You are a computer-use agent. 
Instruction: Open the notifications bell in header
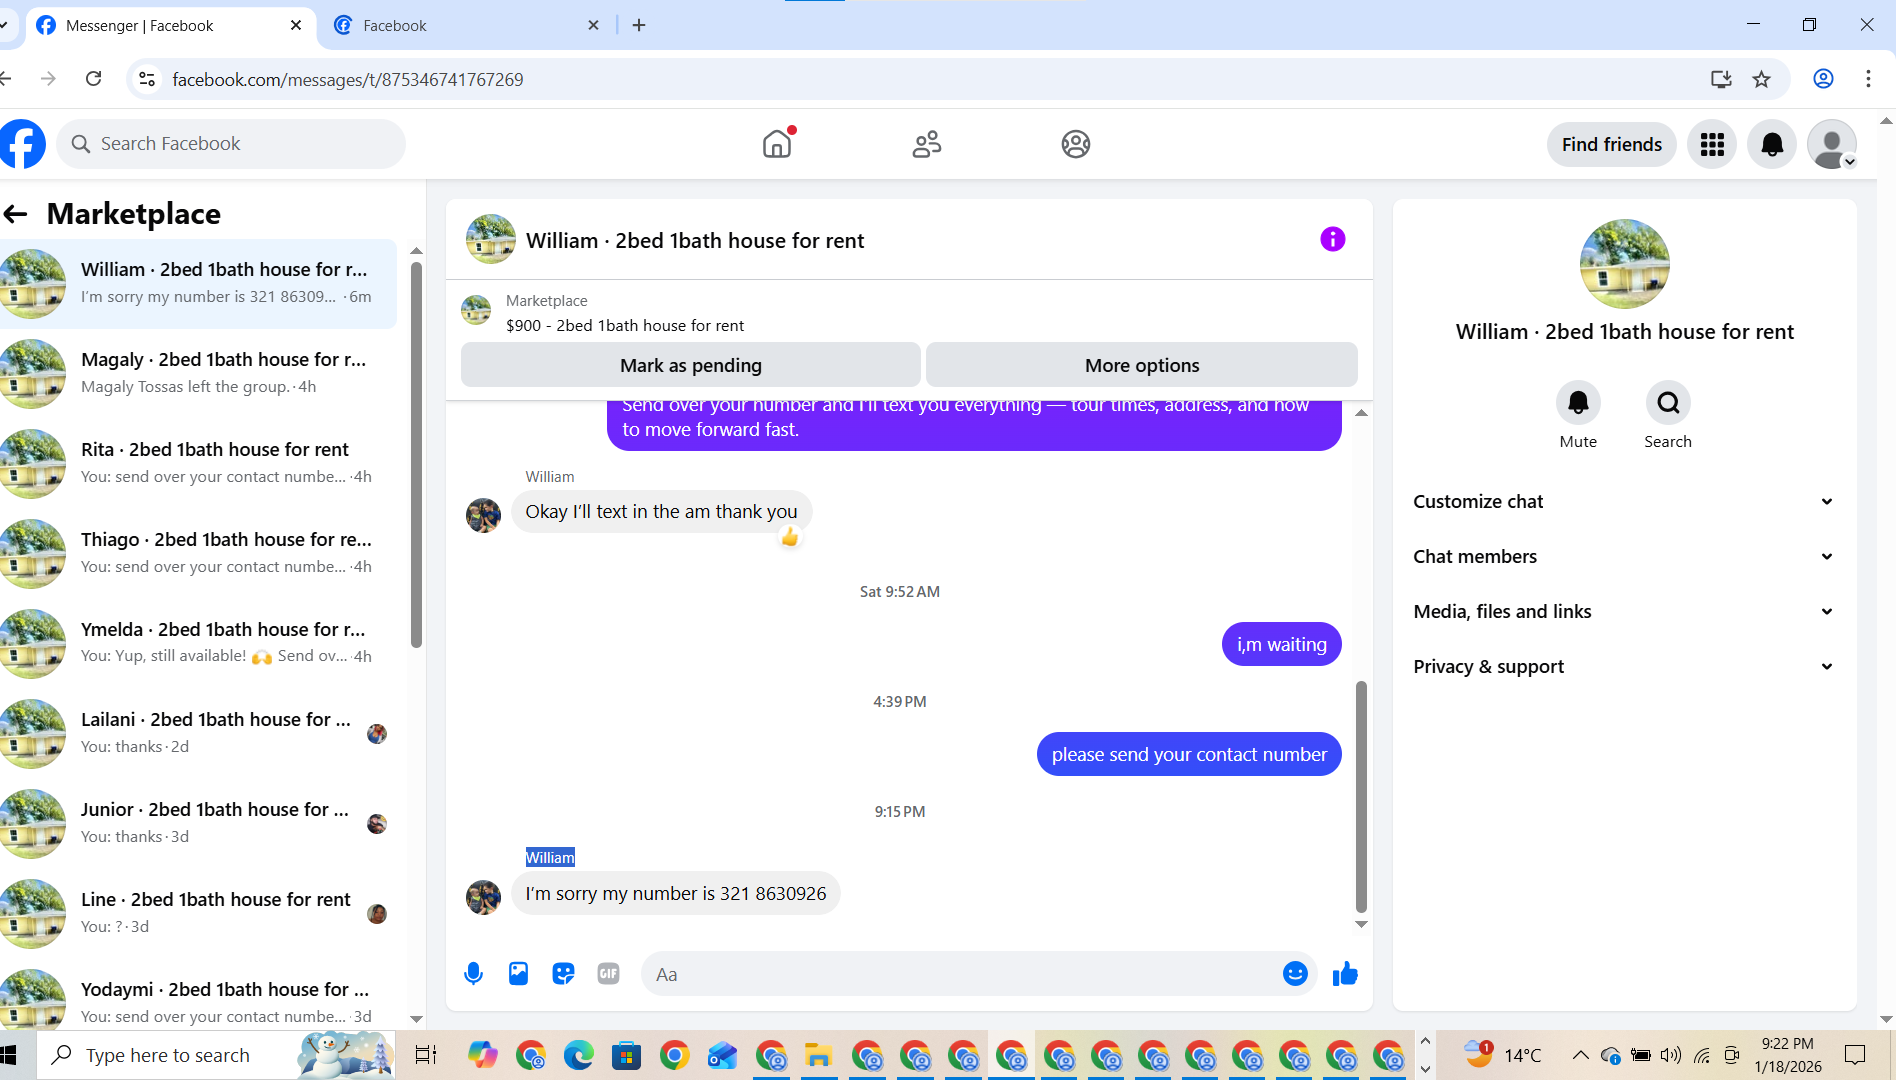pos(1772,144)
